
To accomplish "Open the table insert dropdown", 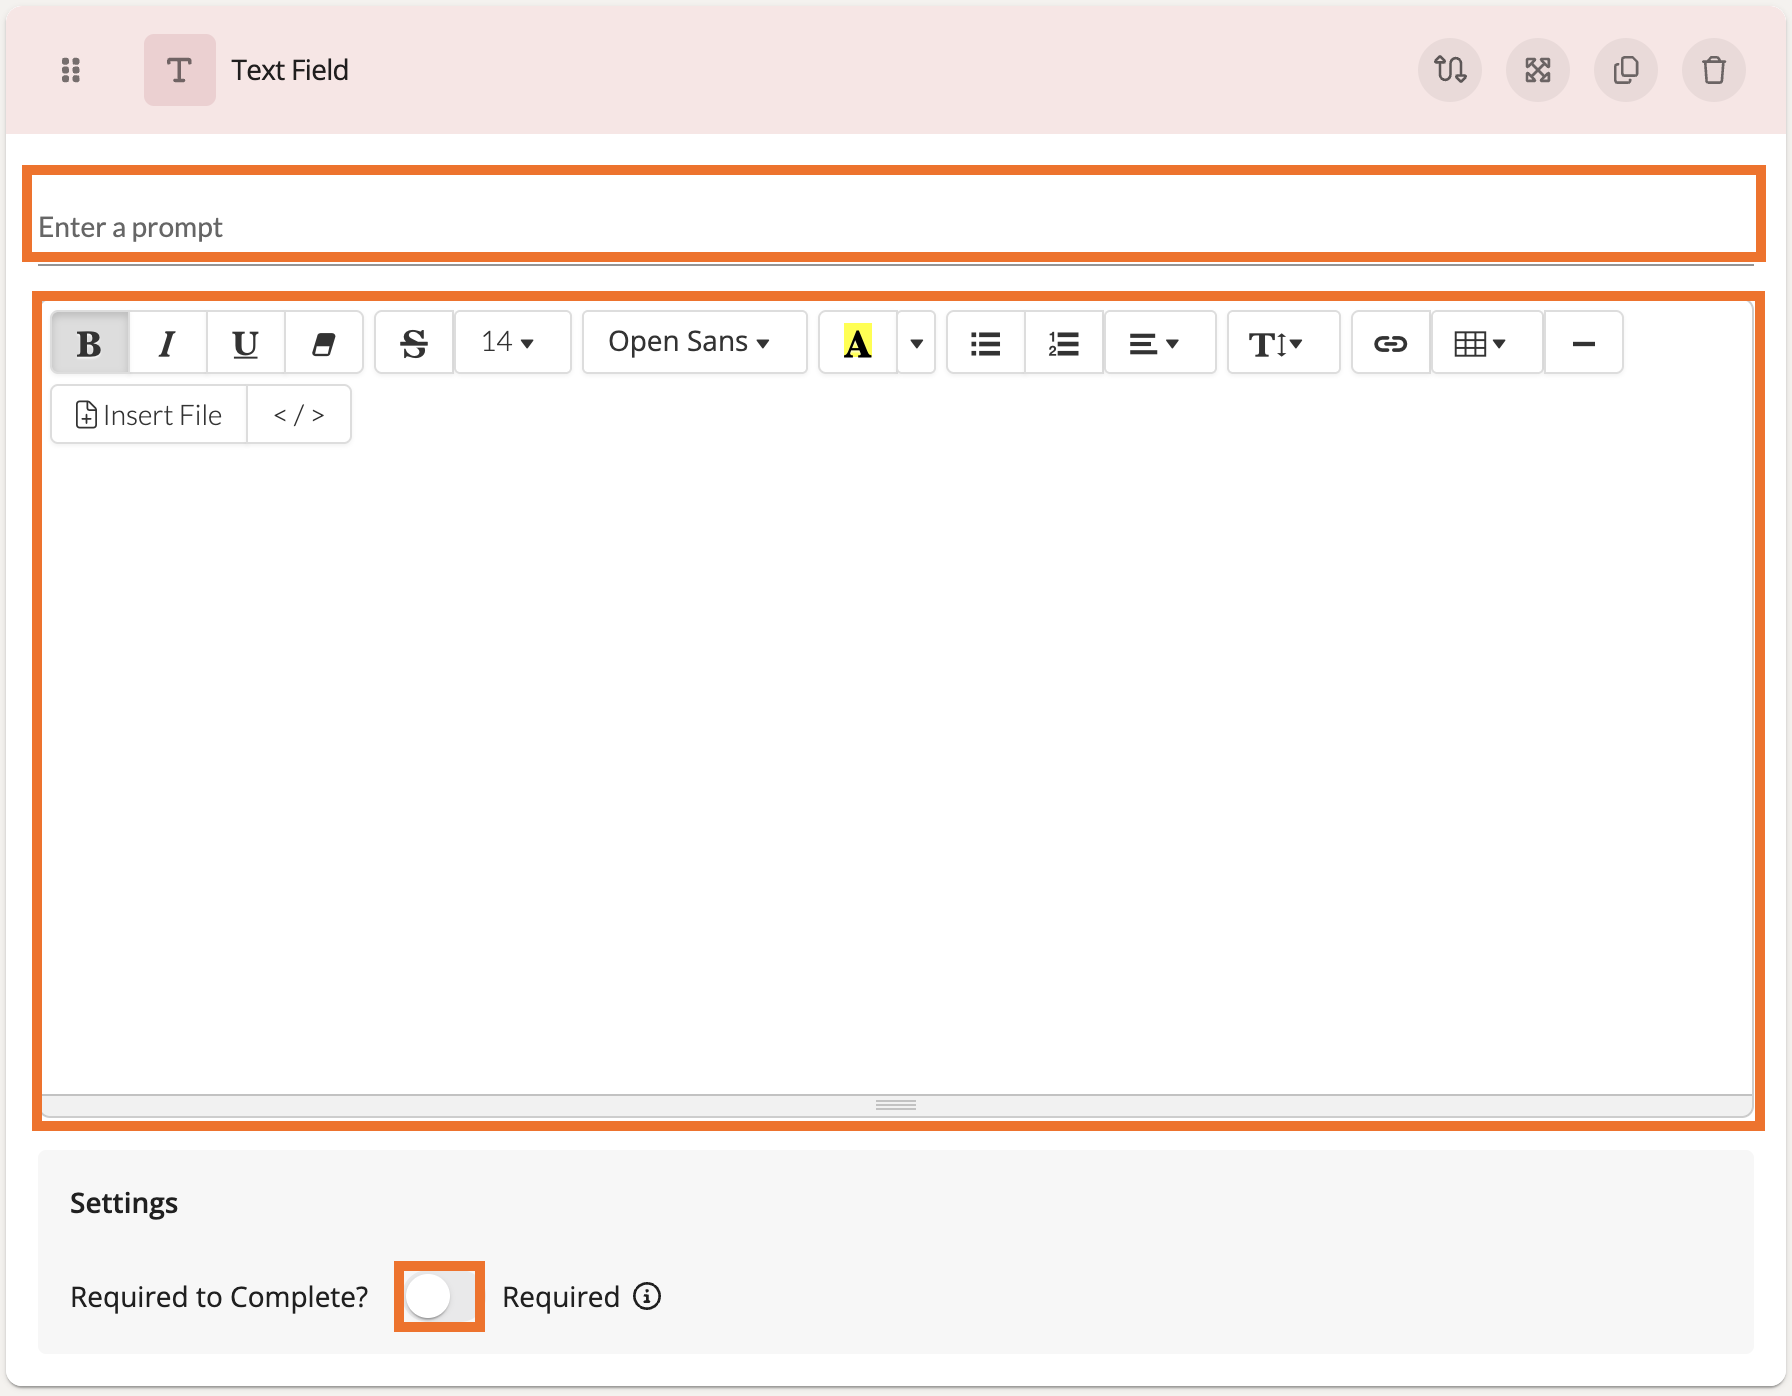I will [x=1481, y=343].
